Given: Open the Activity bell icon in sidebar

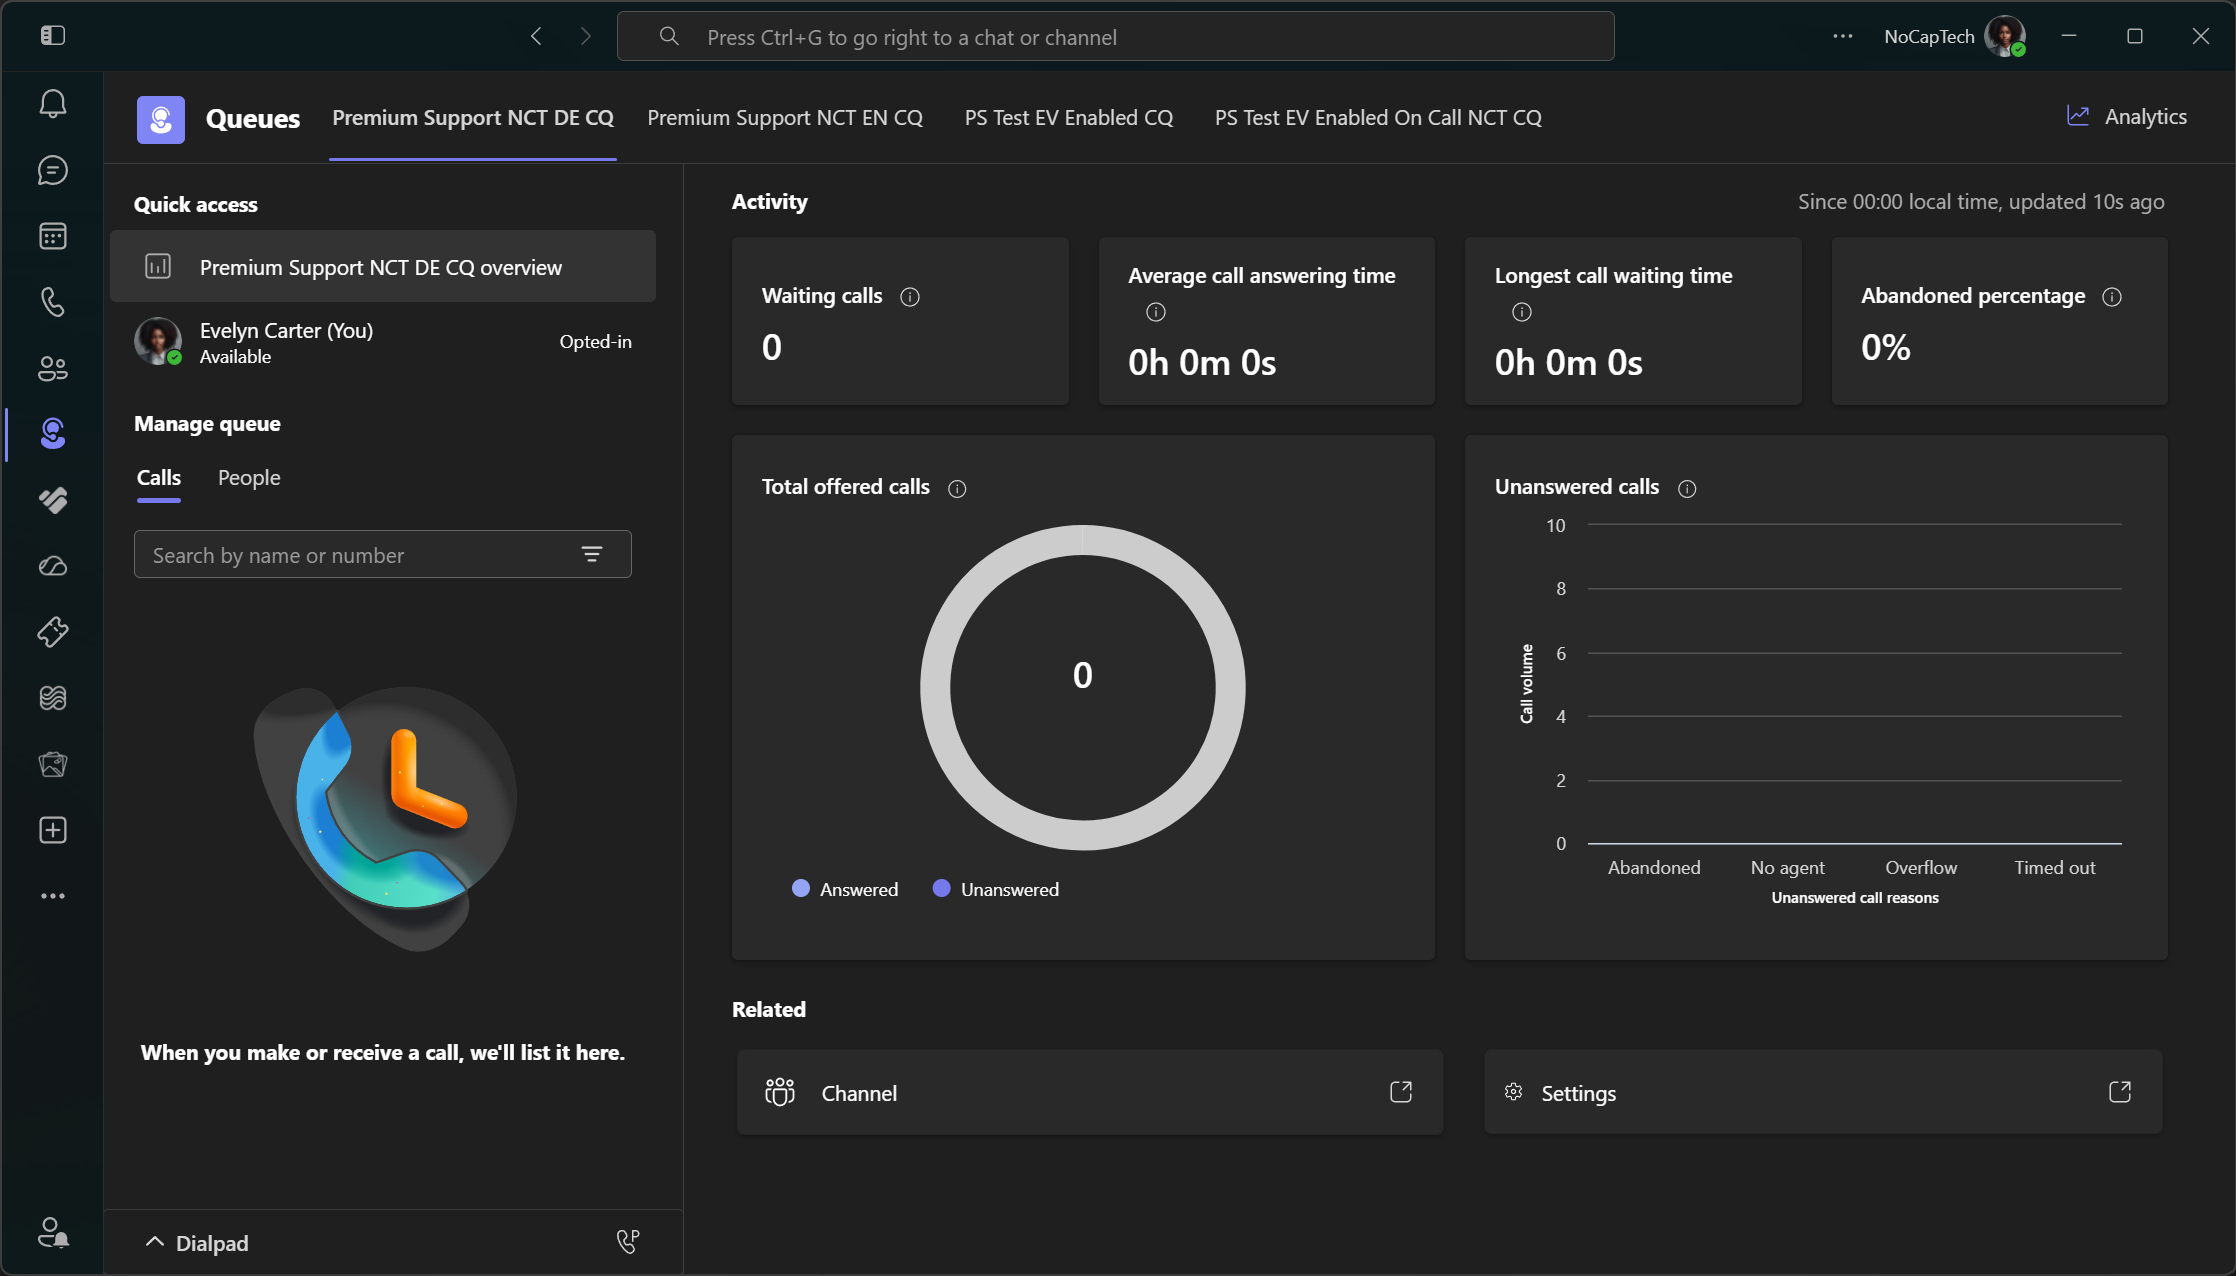Looking at the screenshot, I should (53, 104).
